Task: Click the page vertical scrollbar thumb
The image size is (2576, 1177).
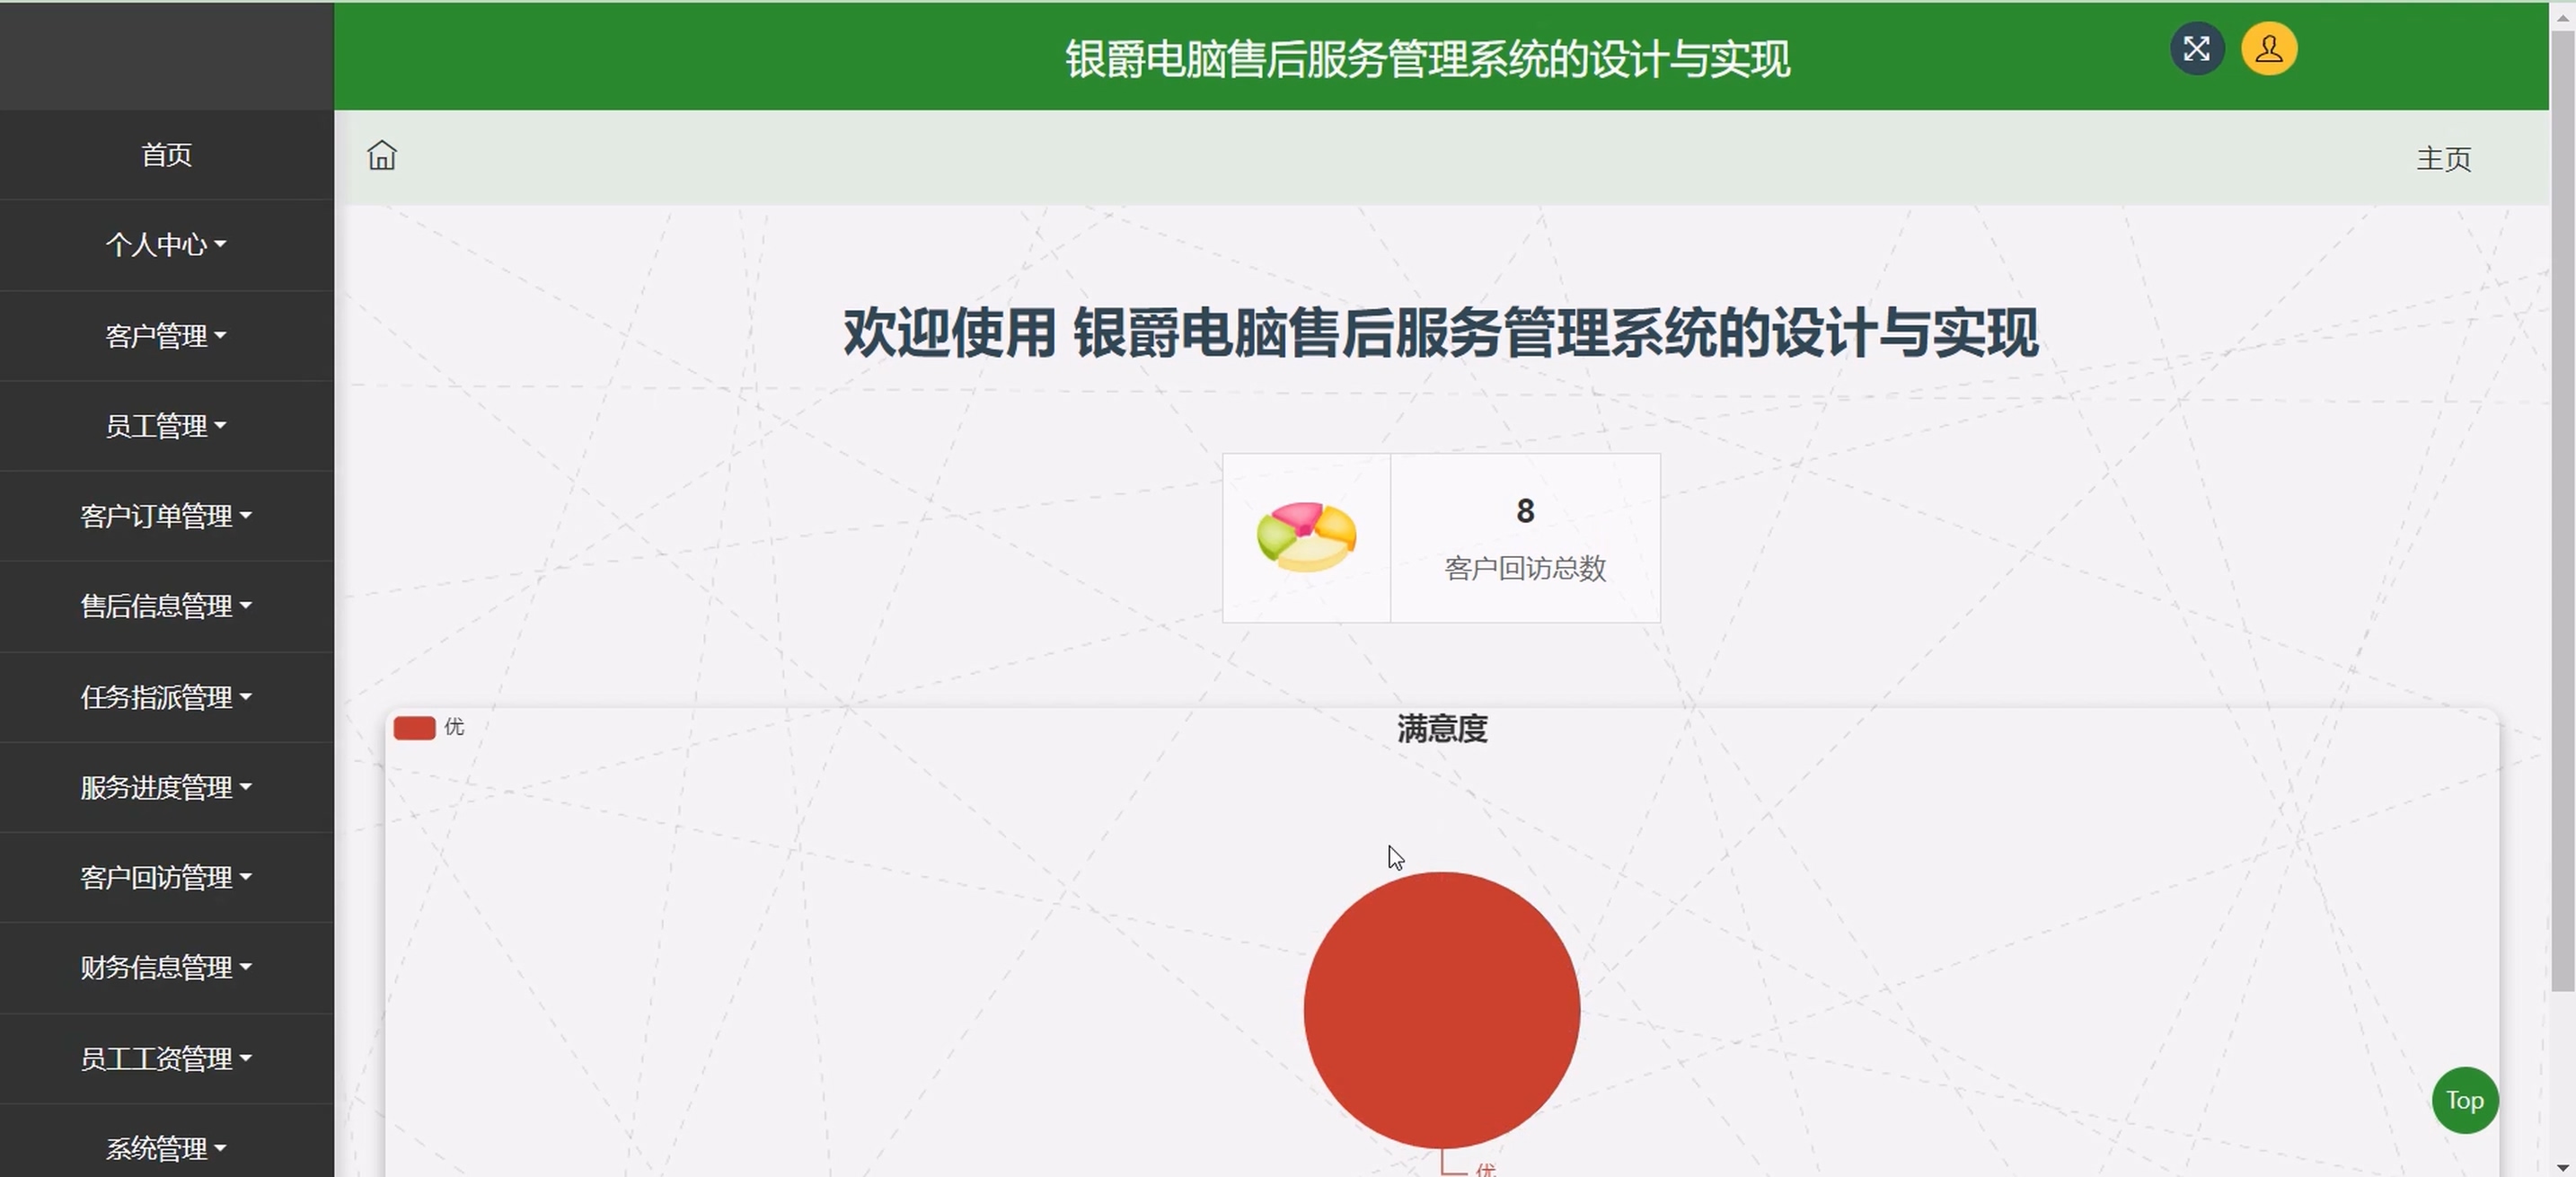Action: (x=2562, y=510)
